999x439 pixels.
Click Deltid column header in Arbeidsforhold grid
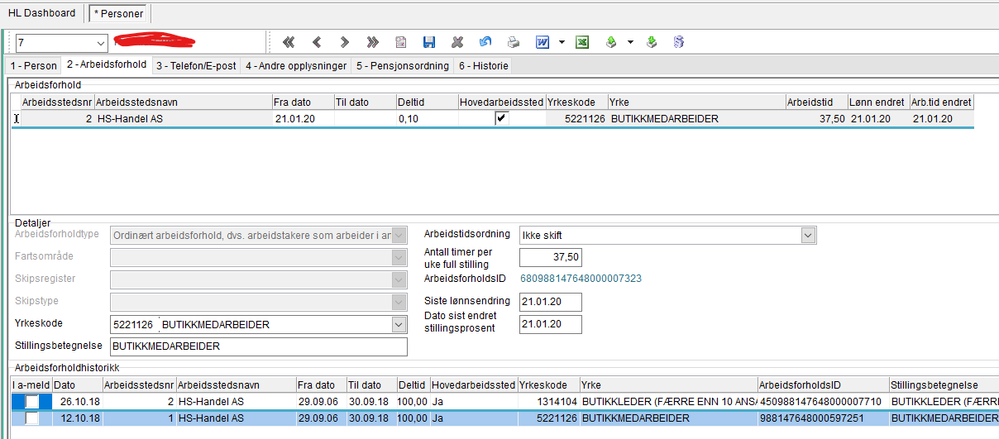pyautogui.click(x=427, y=102)
